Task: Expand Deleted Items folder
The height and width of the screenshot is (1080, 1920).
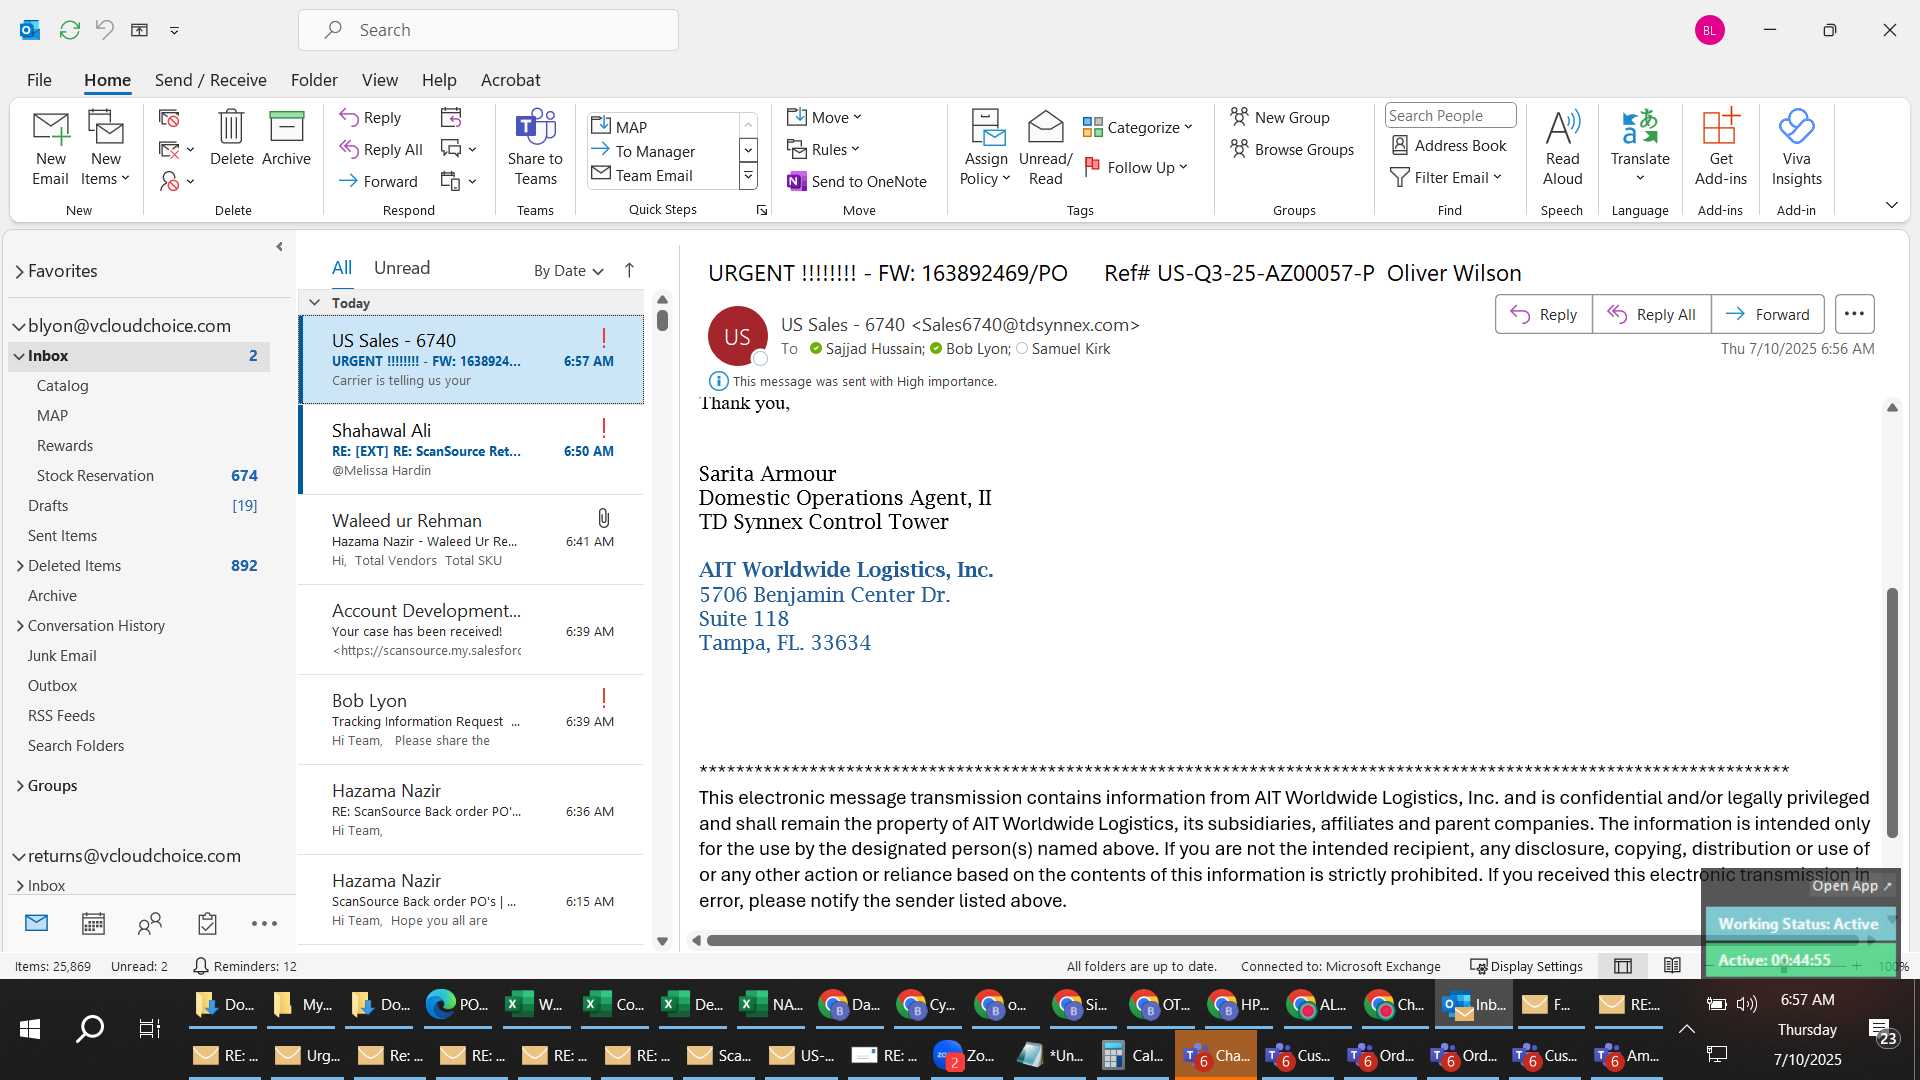Action: (20, 566)
